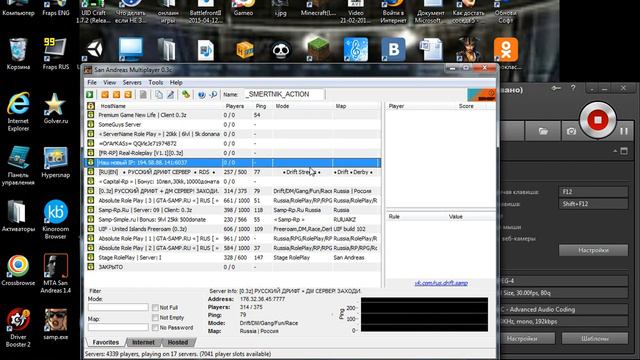
Task: Open the Tools menu
Action: (x=156, y=82)
